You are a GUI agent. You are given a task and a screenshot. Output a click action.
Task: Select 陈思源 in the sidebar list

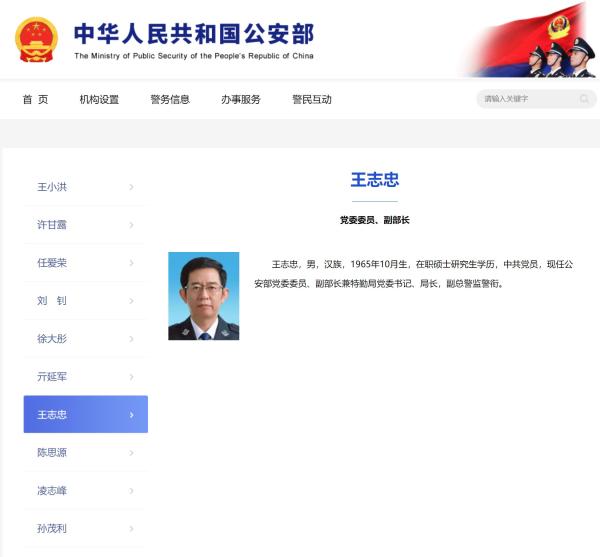coord(86,453)
